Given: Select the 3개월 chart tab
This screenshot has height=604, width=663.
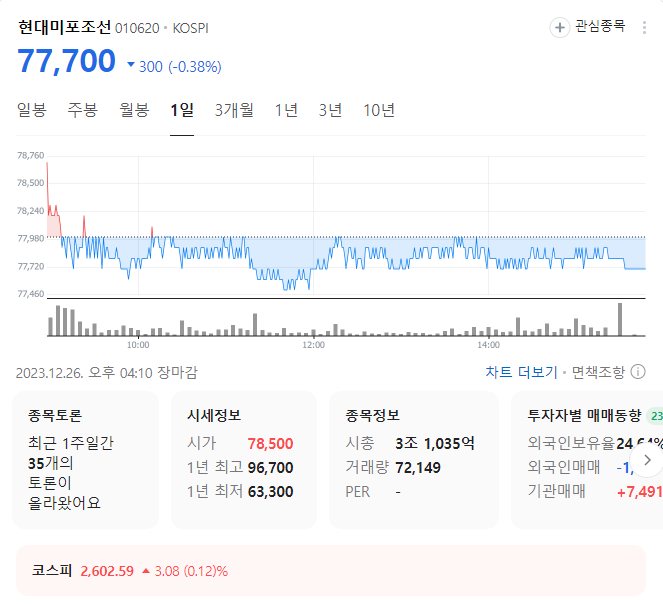Looking at the screenshot, I should coord(234,110).
